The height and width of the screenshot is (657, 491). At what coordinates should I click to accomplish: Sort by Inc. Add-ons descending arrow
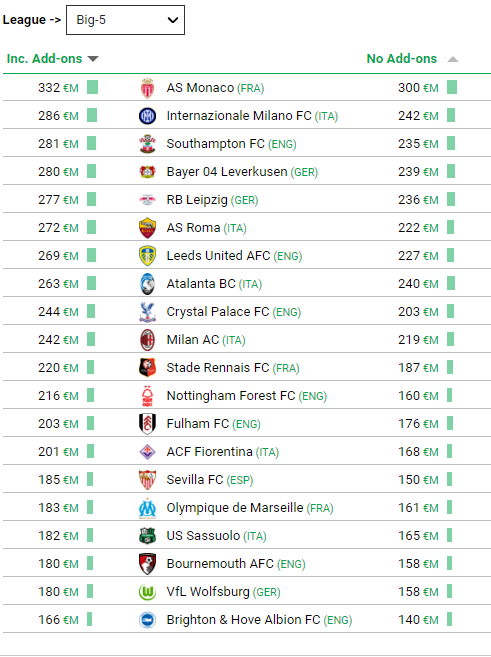click(93, 59)
